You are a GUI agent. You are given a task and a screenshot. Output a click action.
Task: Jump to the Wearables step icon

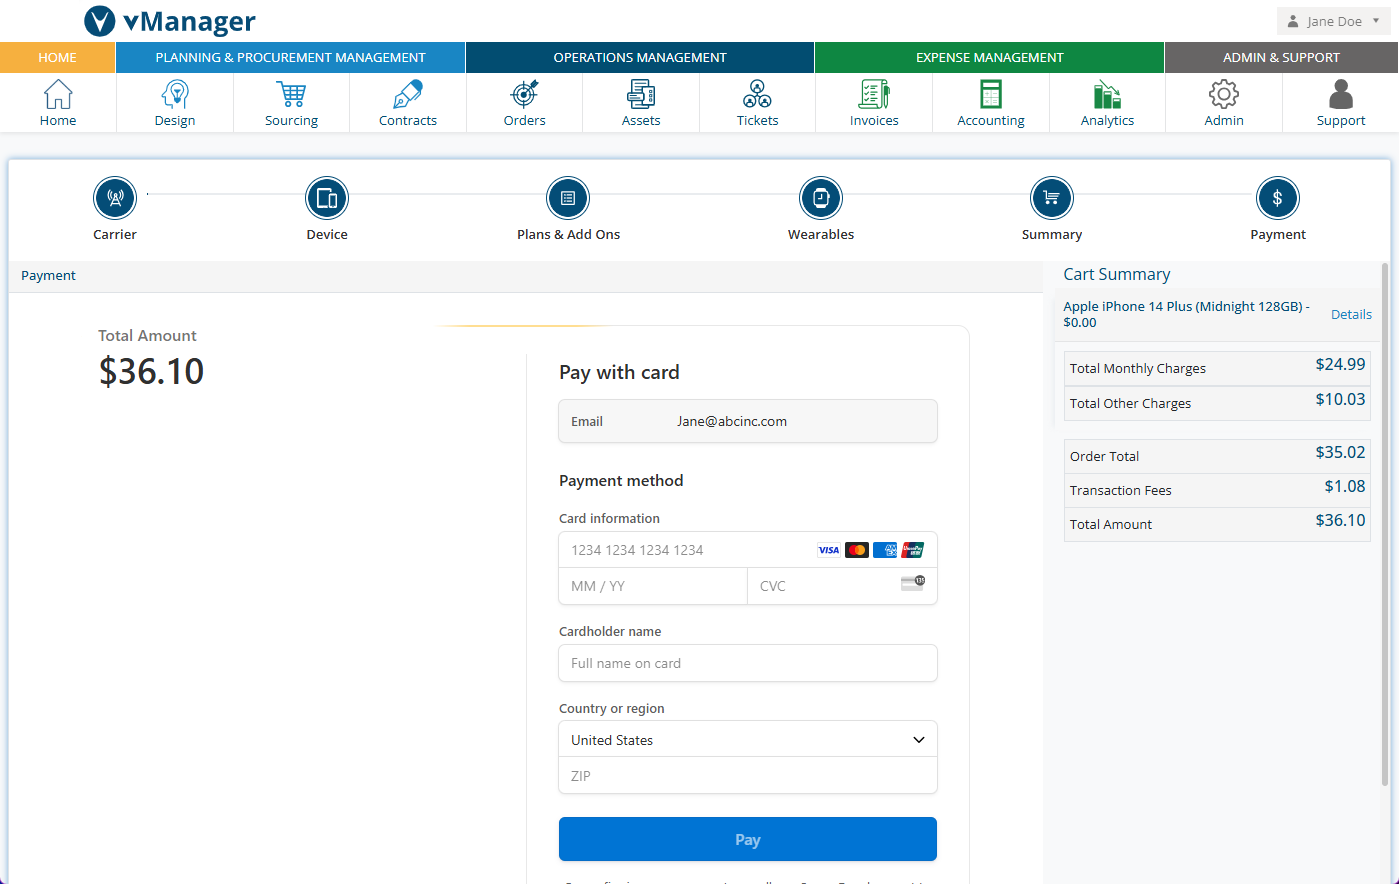point(821,198)
